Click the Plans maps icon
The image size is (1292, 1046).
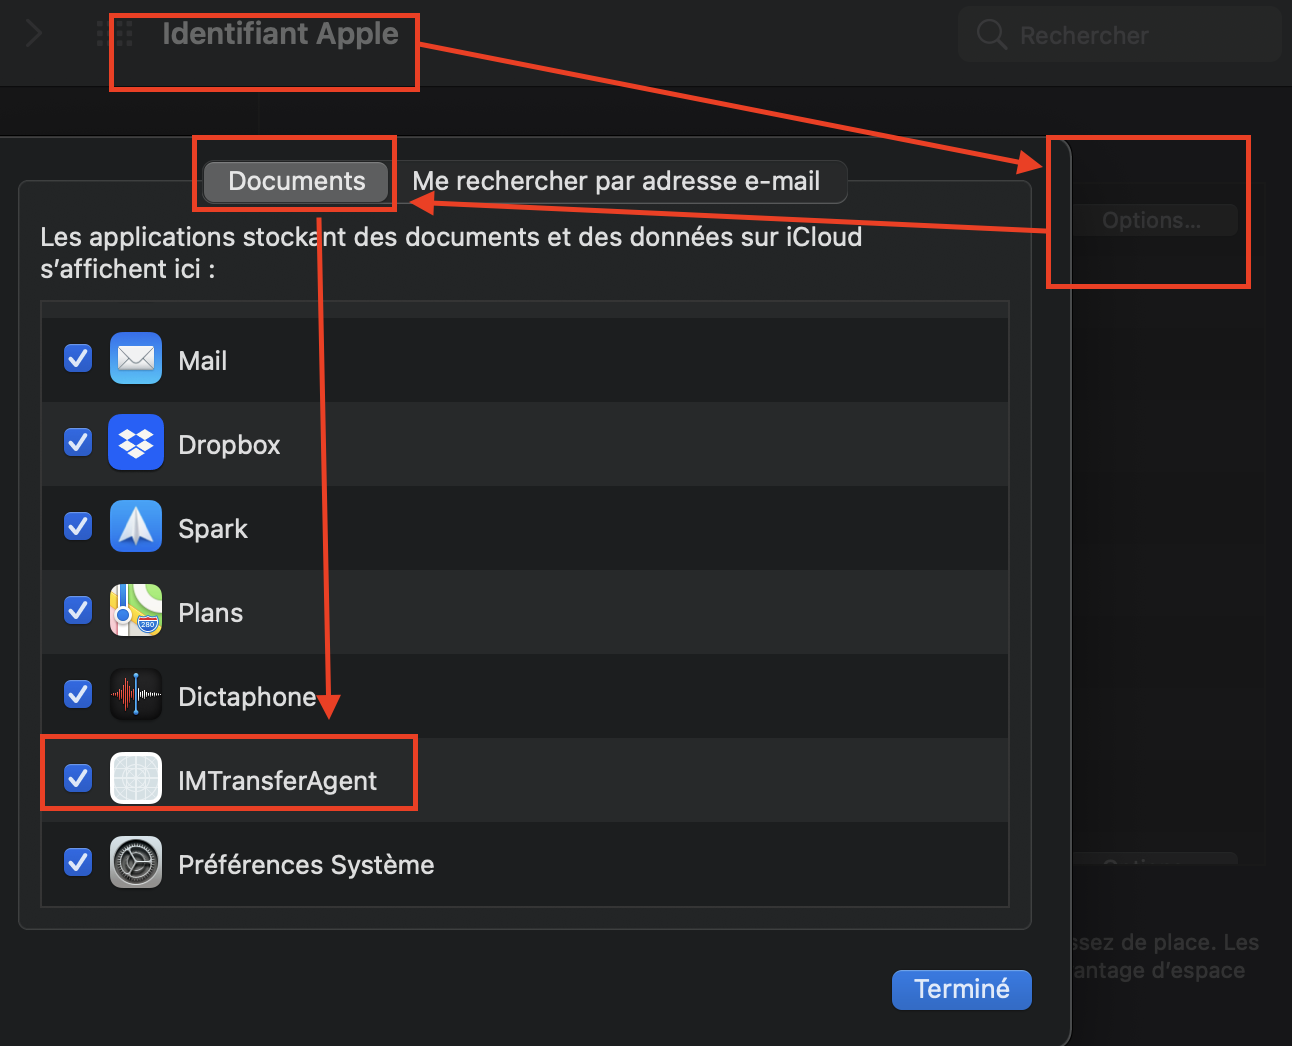pyautogui.click(x=136, y=610)
